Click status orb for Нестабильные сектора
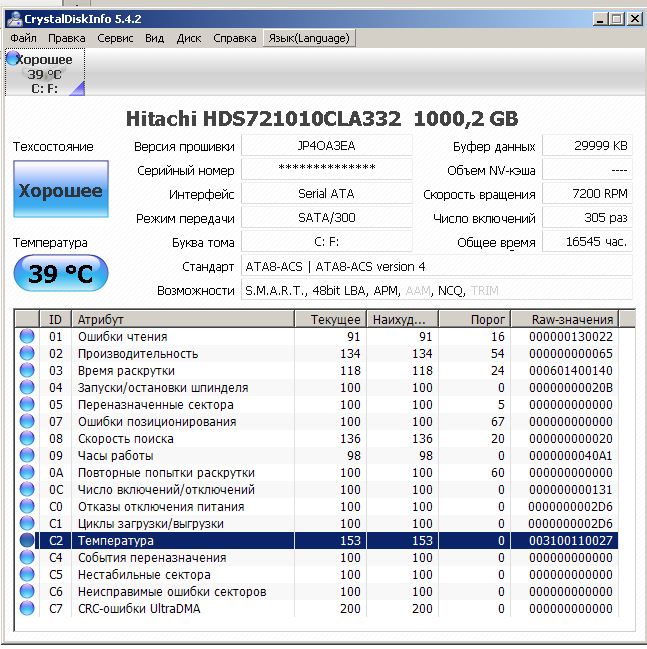The height and width of the screenshot is (649, 647). click(27, 575)
